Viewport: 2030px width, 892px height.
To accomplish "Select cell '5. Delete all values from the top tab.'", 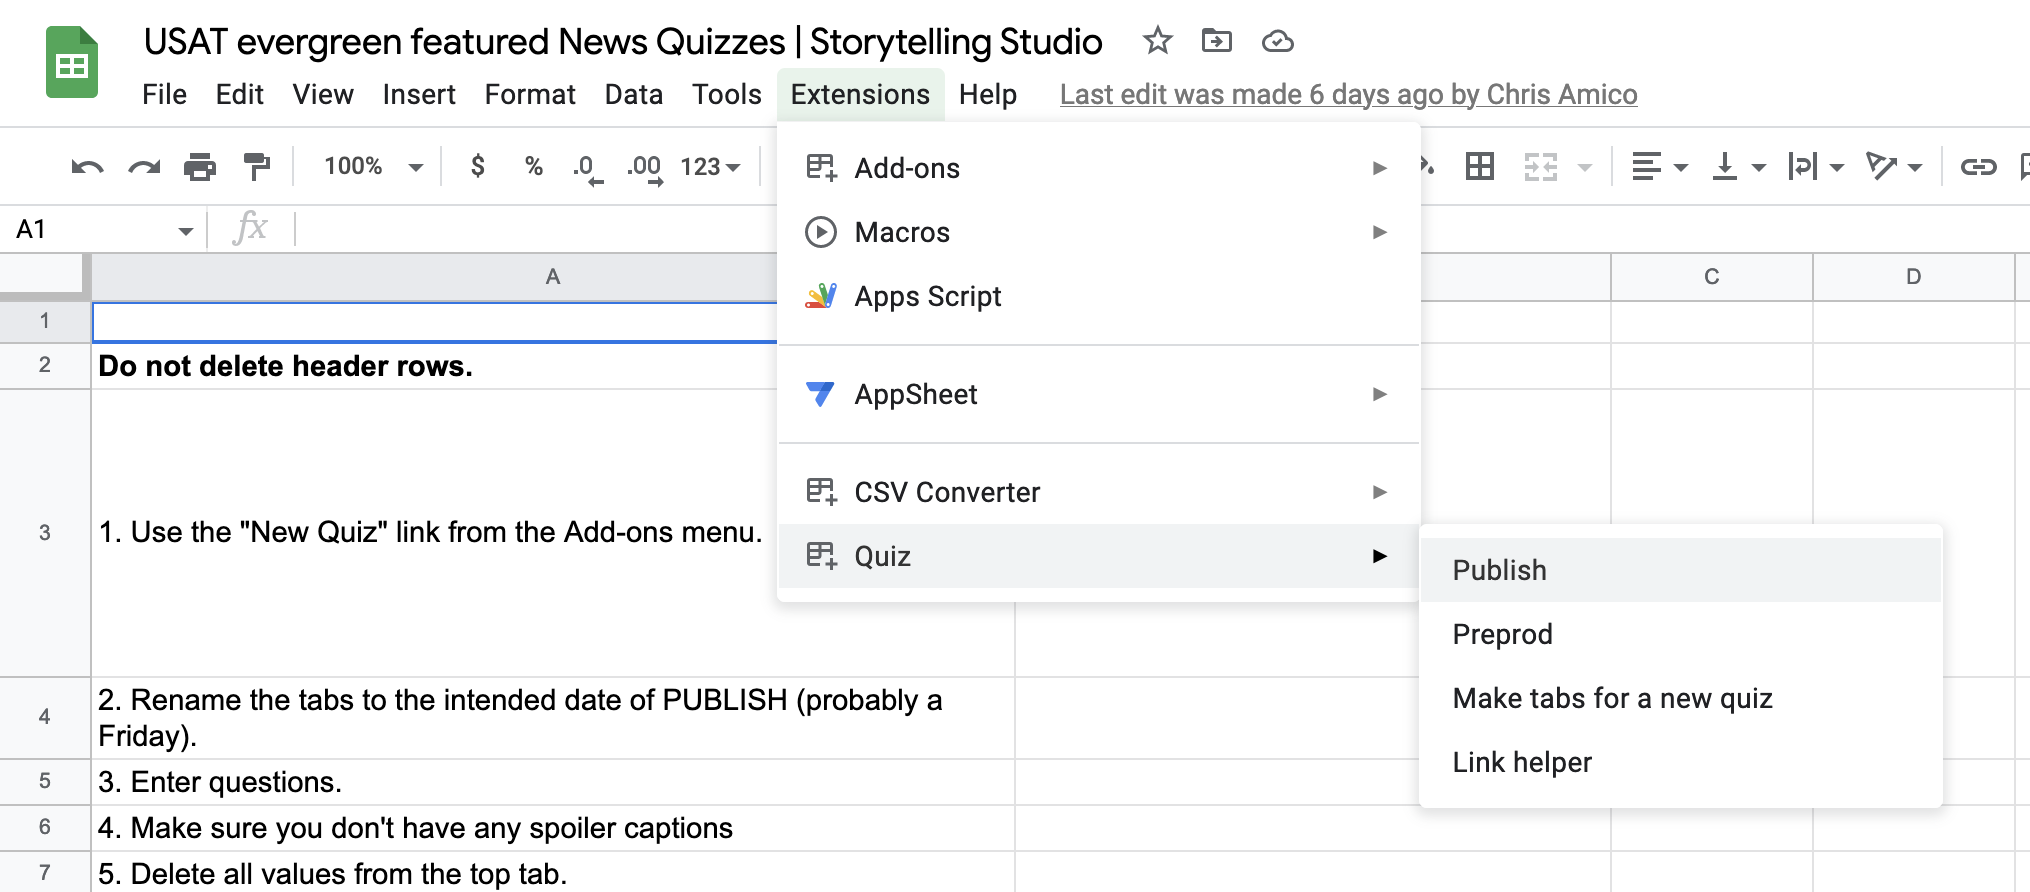I will coord(553,872).
